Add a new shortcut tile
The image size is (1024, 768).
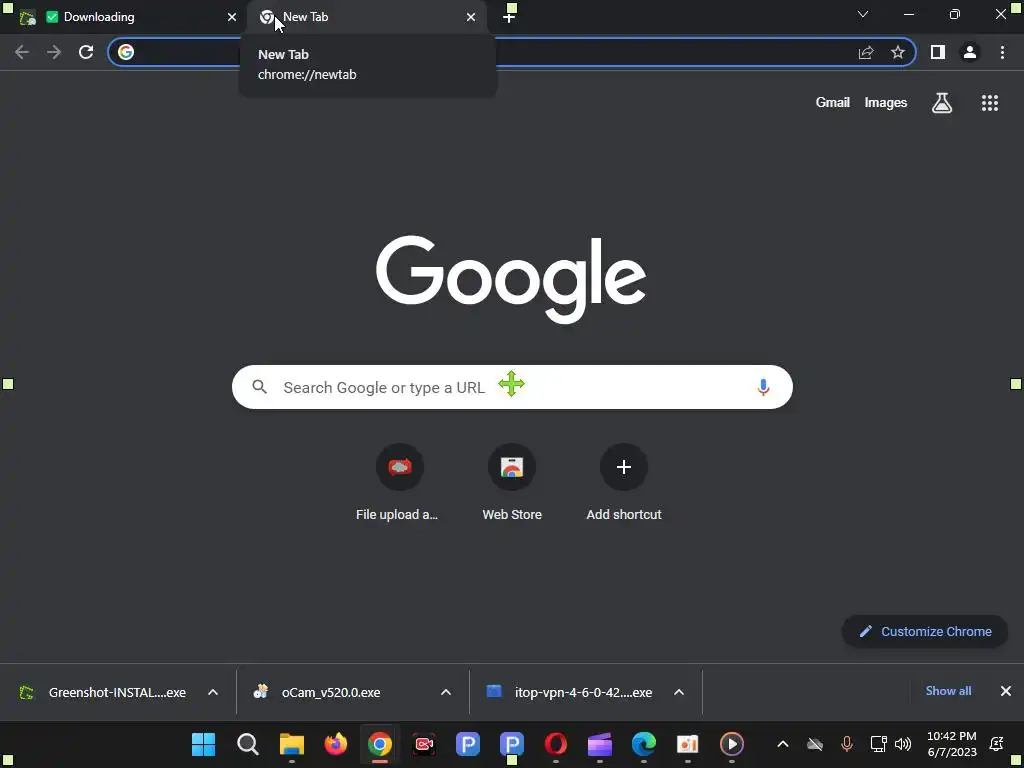(624, 481)
